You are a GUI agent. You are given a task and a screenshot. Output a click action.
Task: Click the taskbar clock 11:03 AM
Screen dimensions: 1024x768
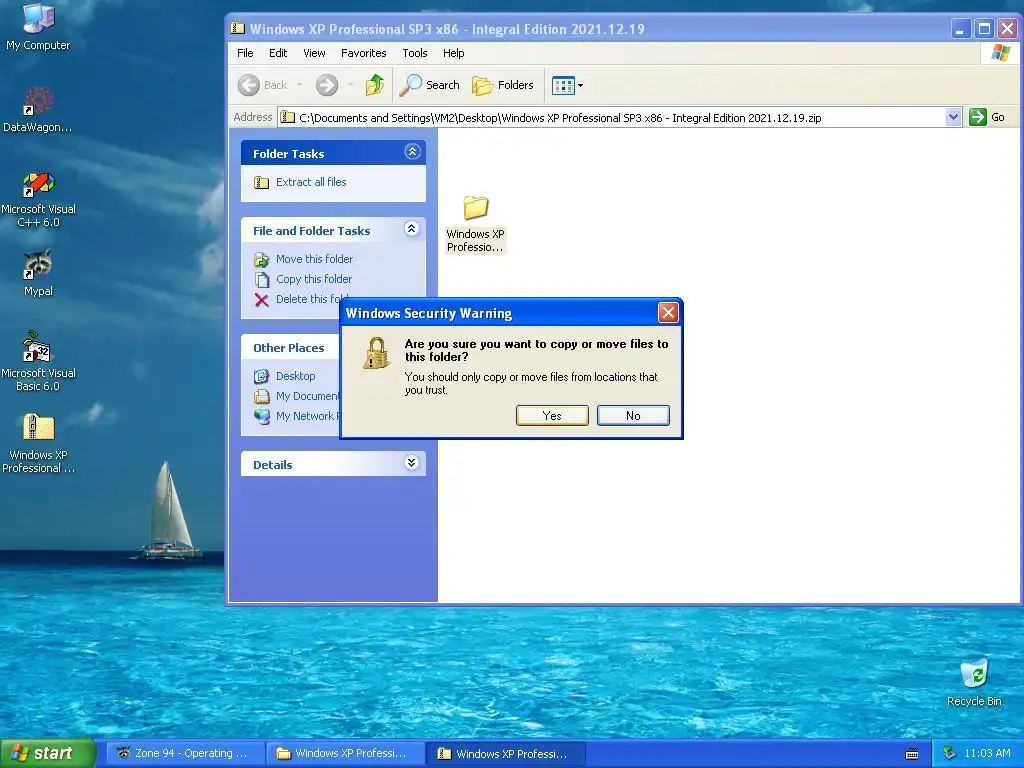click(x=987, y=753)
